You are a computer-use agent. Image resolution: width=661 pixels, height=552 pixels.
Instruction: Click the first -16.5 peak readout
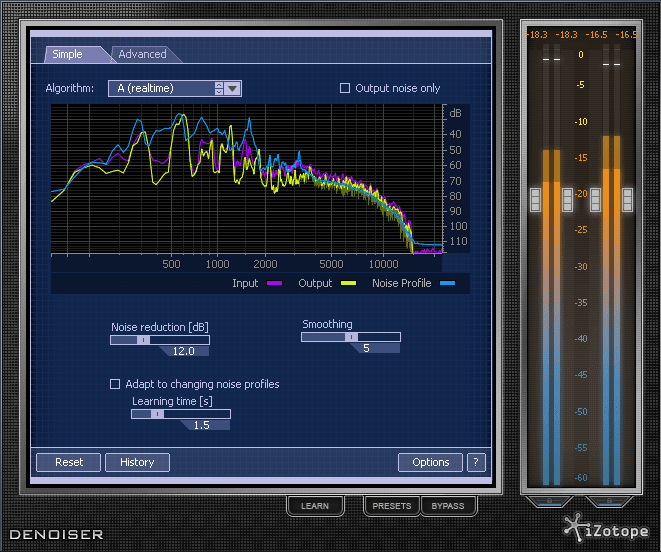click(x=597, y=35)
